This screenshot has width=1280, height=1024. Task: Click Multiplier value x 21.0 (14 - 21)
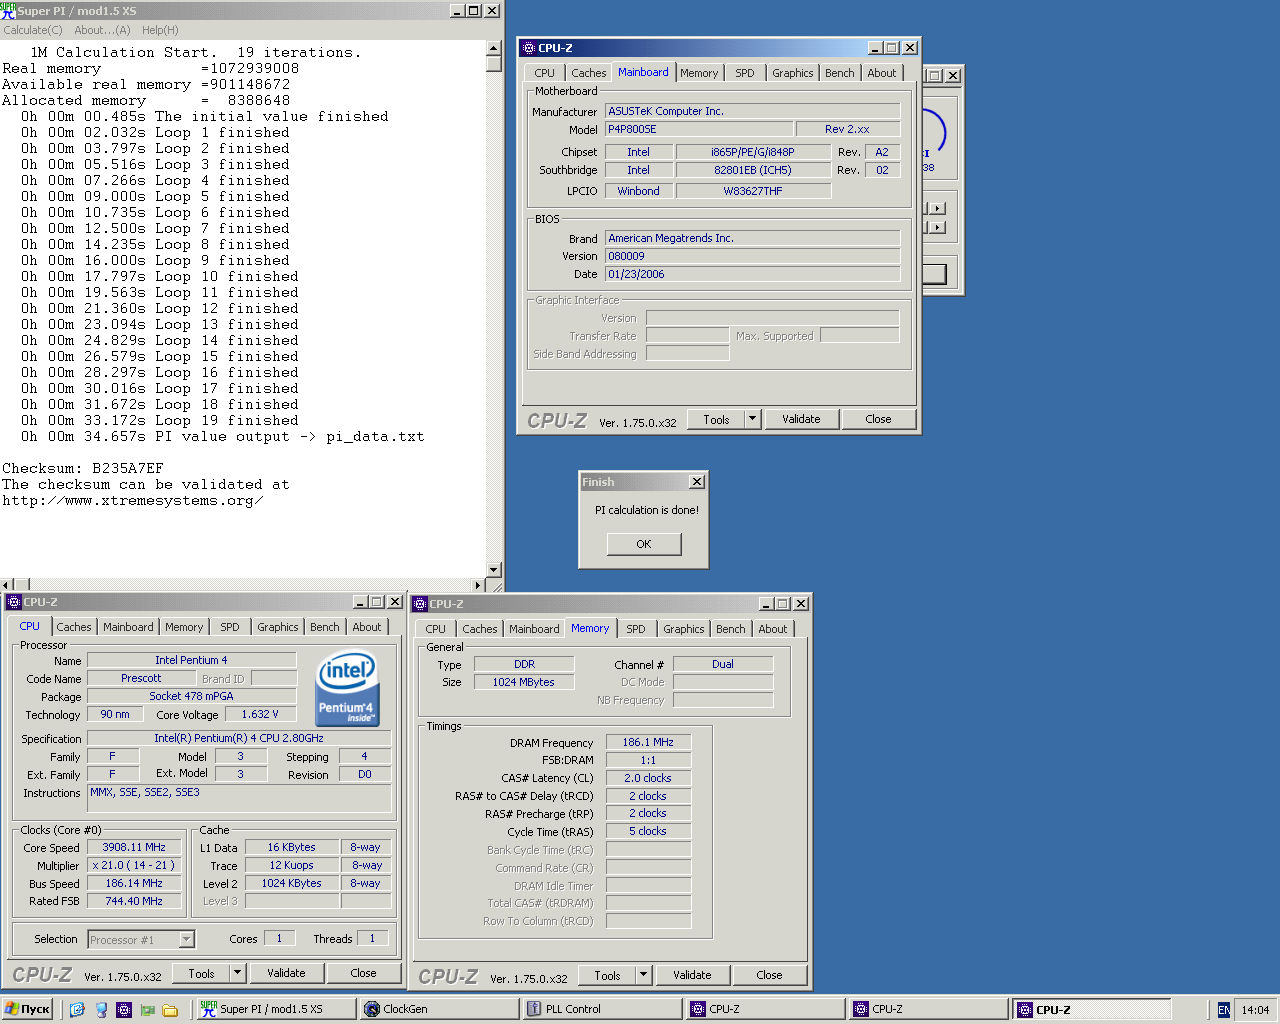point(134,865)
